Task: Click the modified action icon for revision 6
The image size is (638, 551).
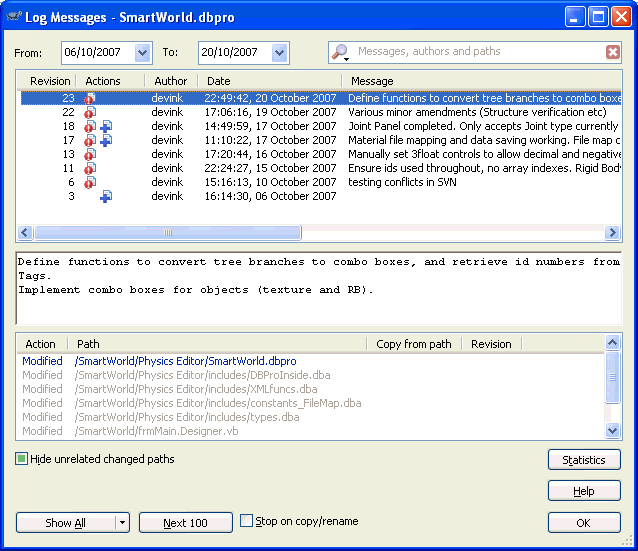Action: (91, 183)
